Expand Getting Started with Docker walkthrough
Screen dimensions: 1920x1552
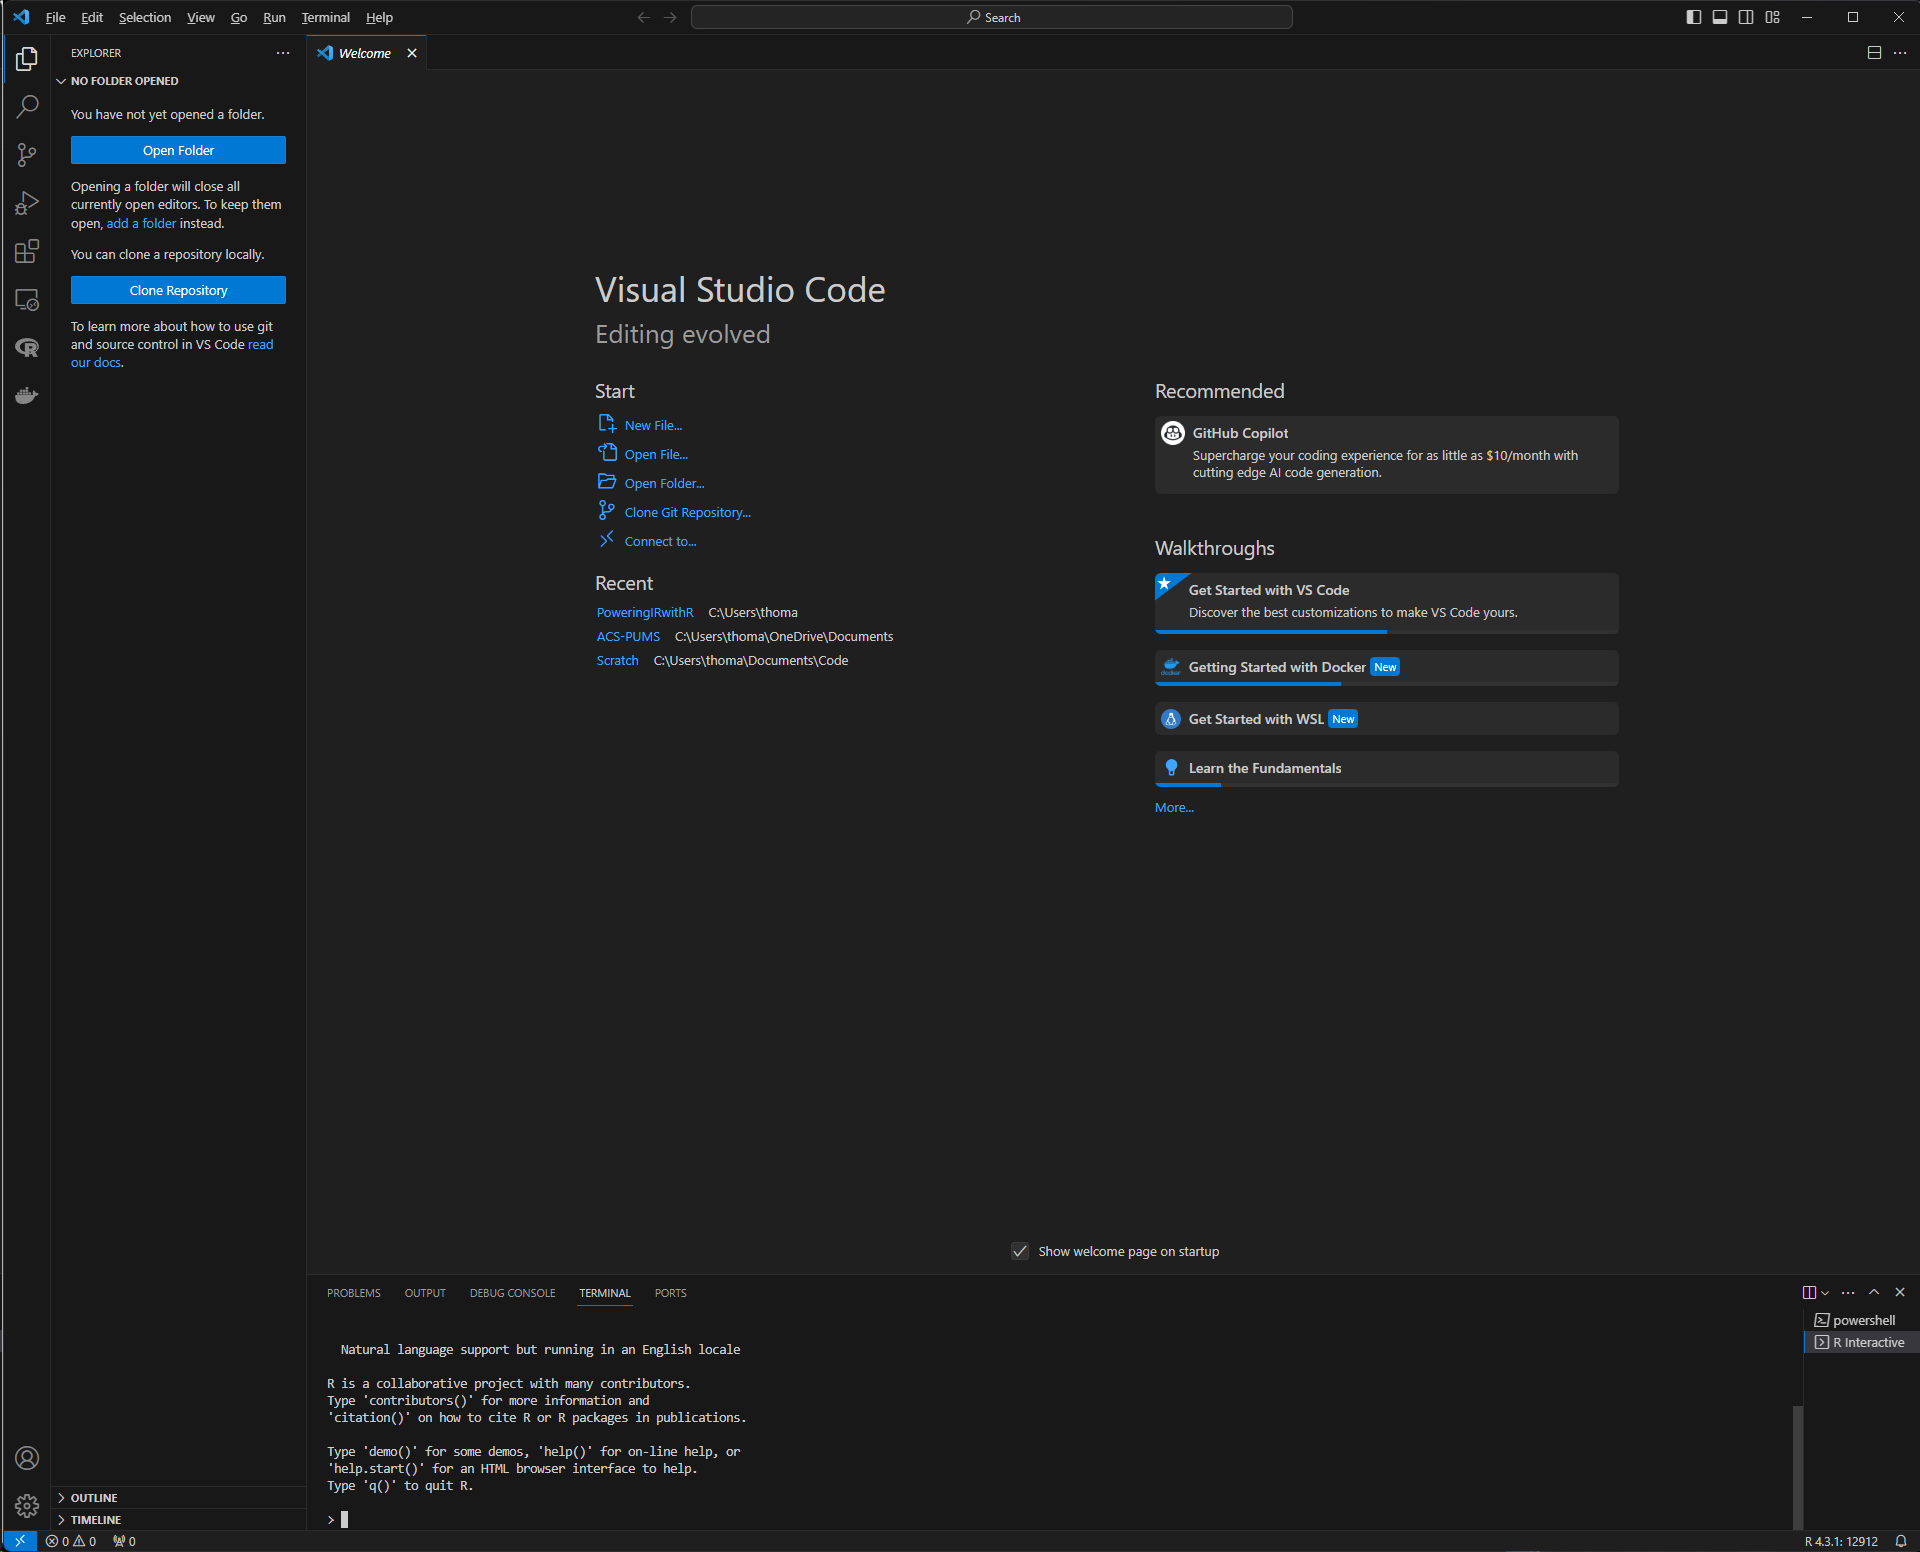click(x=1386, y=668)
